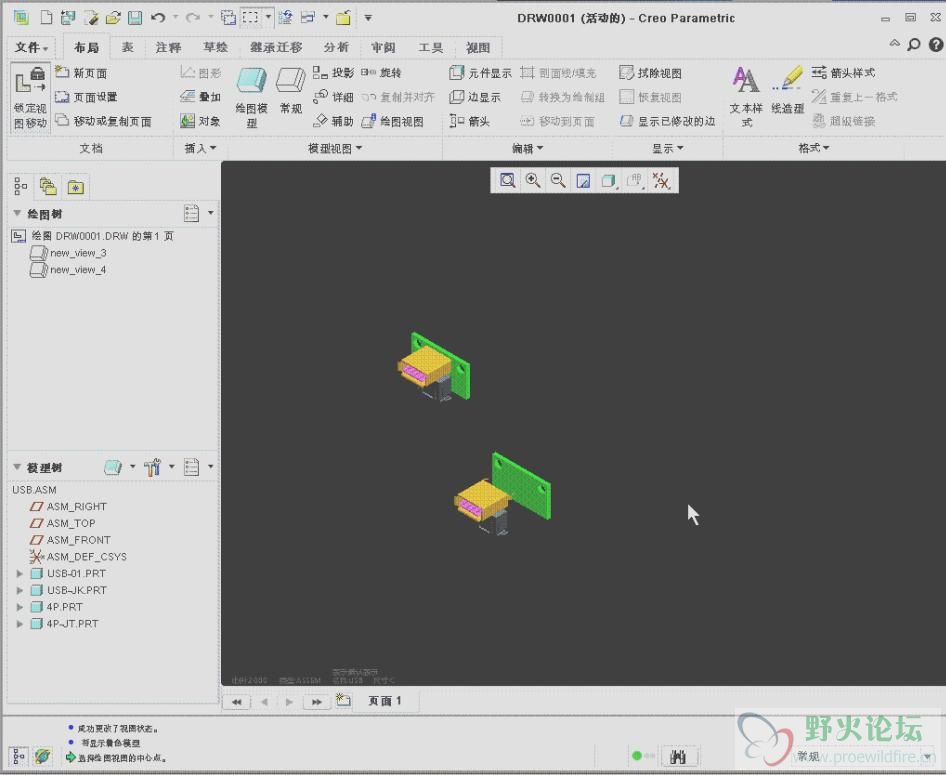
Task: Expand 编辑 edit group dropdown
Action: pos(527,148)
